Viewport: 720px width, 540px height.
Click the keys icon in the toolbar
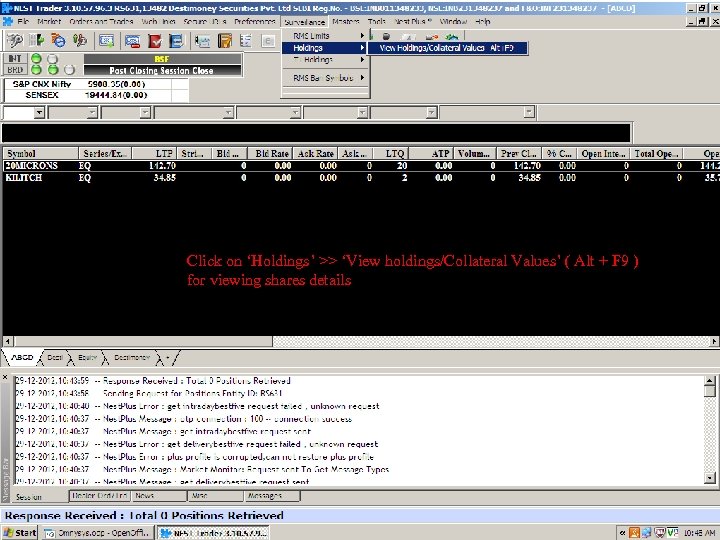[15, 41]
